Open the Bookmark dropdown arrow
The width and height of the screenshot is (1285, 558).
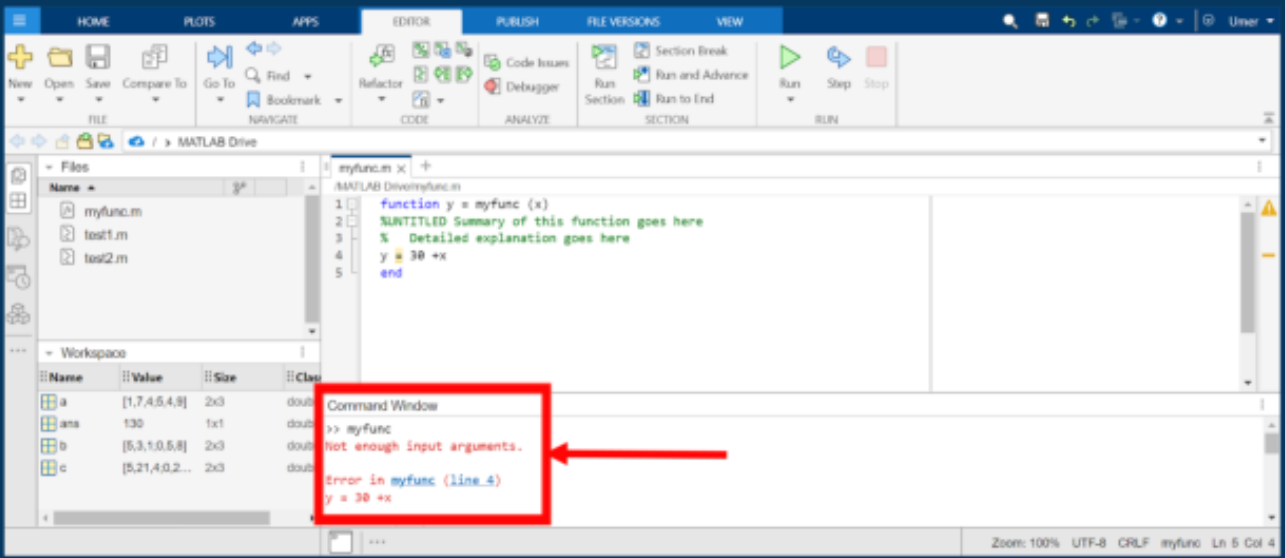[x=338, y=101]
